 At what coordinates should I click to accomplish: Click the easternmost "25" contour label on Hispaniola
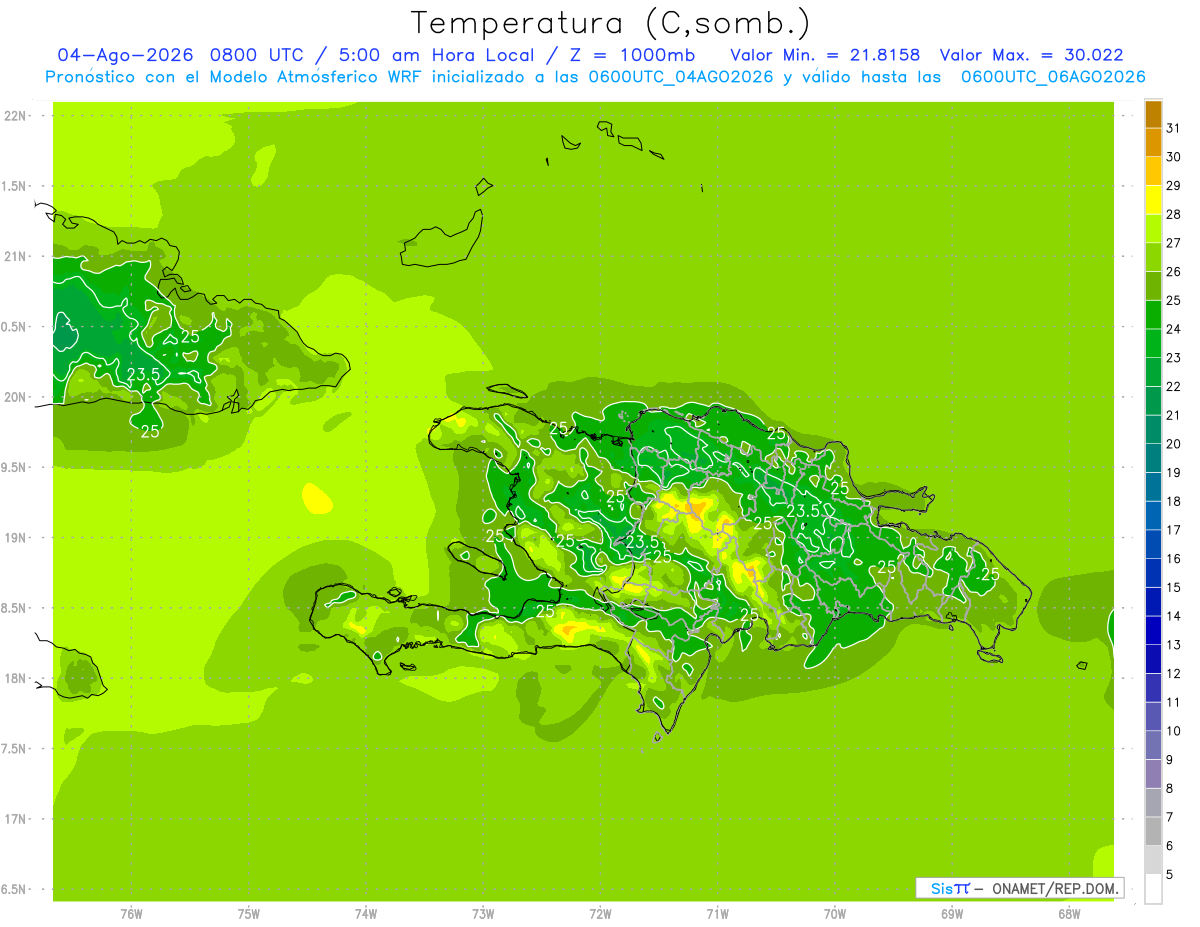coord(990,574)
